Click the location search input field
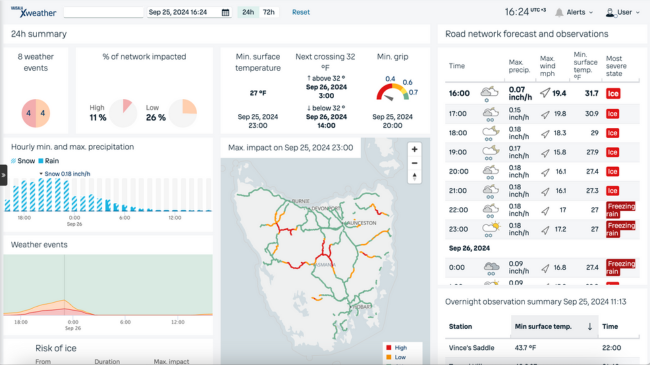Screen dimensions: 650x365 tap(104, 12)
